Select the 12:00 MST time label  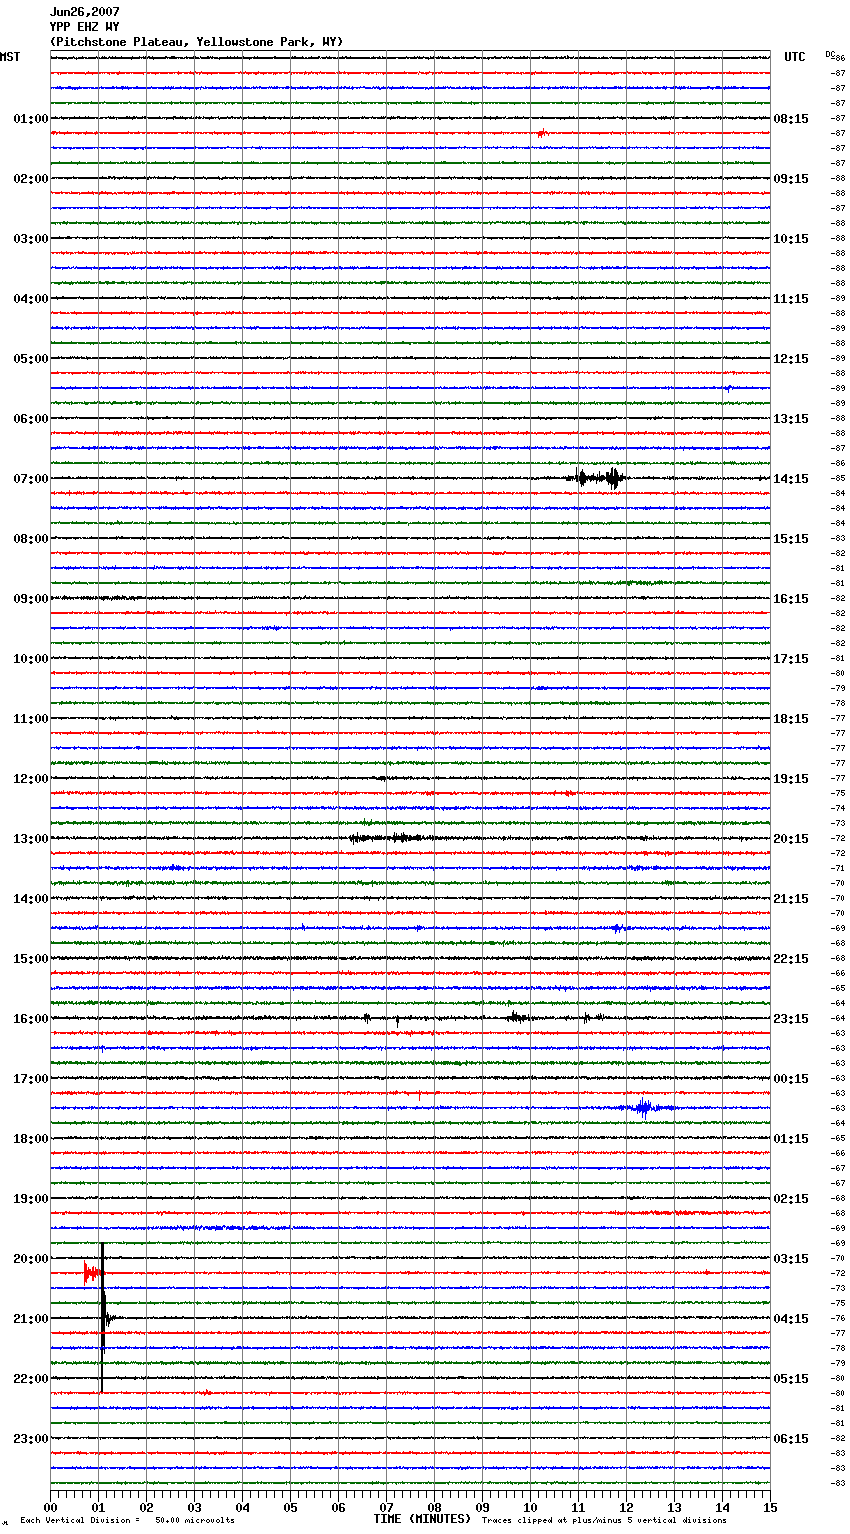point(31,779)
